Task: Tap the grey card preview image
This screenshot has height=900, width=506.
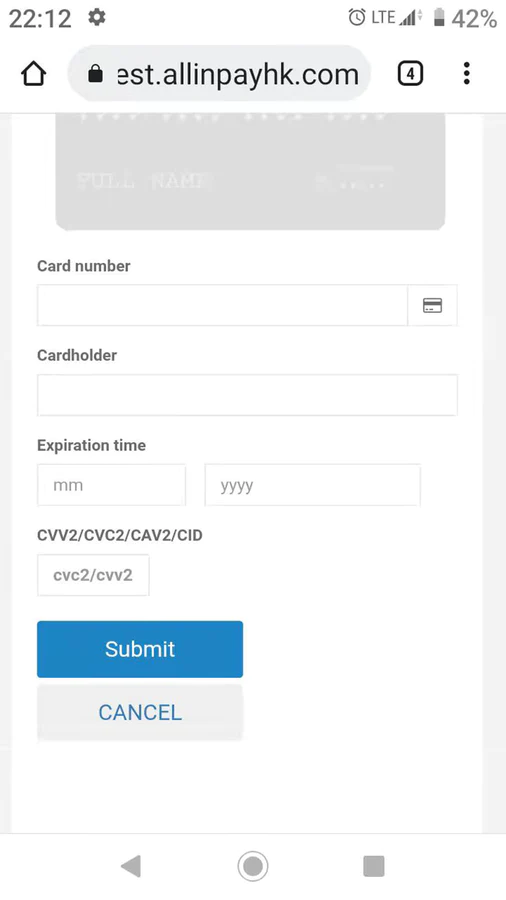Action: coord(250,172)
